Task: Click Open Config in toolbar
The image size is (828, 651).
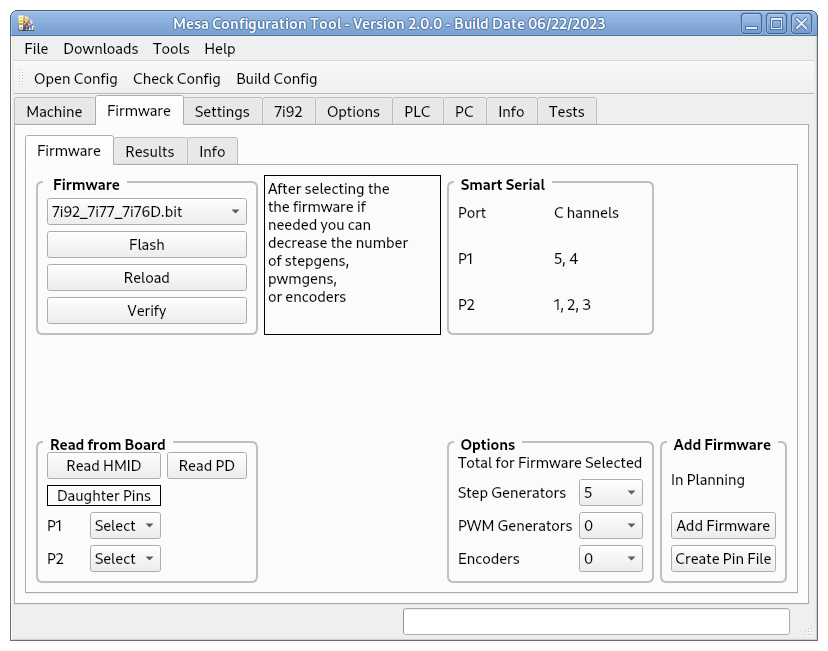Action: click(76, 79)
